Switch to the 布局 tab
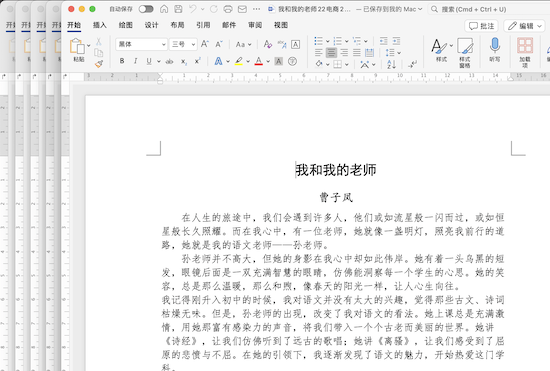Image resolution: width=550 pixels, height=371 pixels. click(x=177, y=25)
